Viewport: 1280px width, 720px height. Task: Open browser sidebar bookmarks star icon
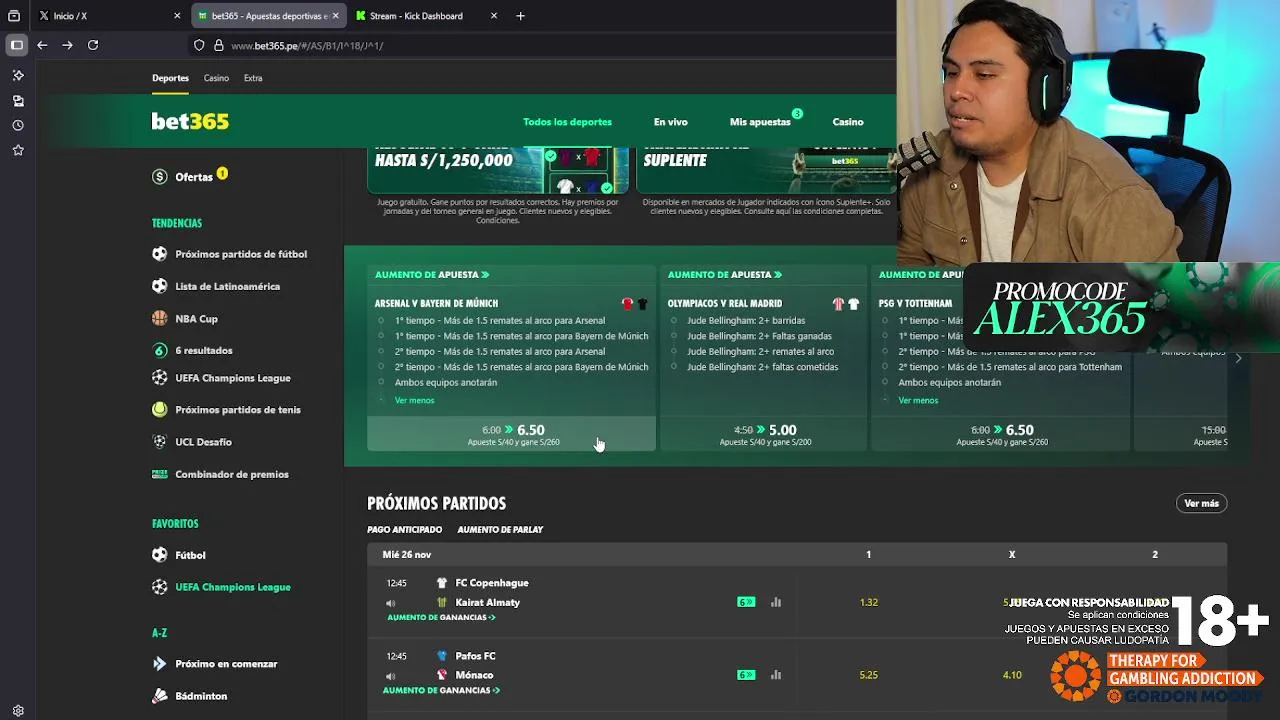[x=18, y=150]
